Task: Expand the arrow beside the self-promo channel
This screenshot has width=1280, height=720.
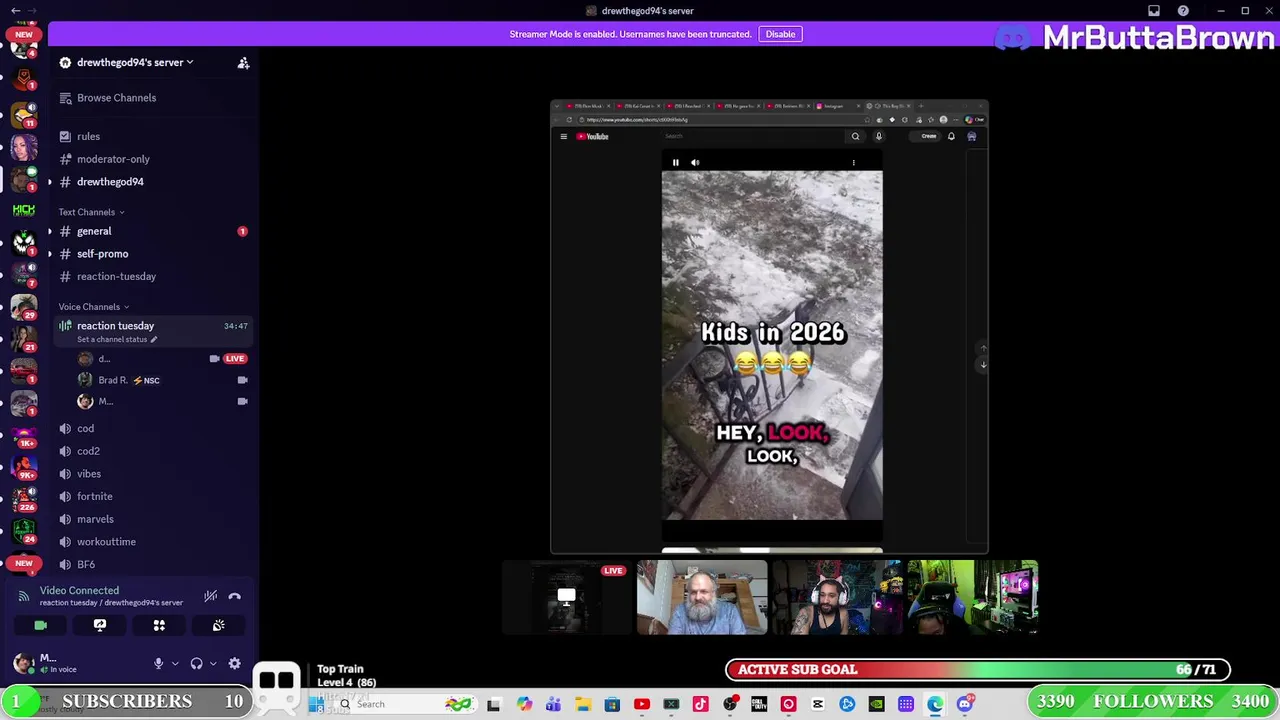Action: 50,254
